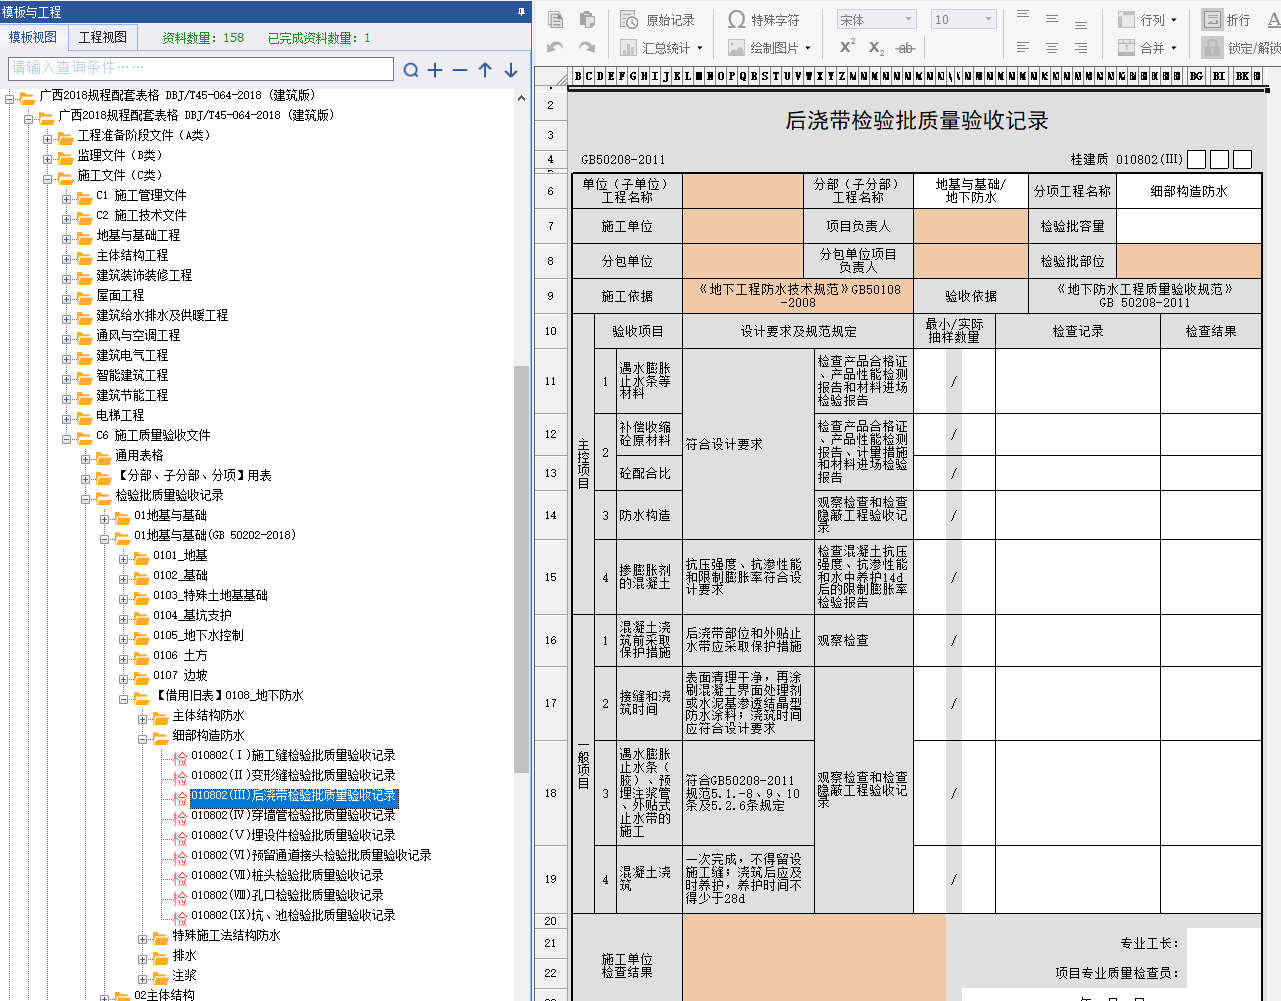
Task: Expand C1 施工管理文件 folder
Action: [x=67, y=199]
